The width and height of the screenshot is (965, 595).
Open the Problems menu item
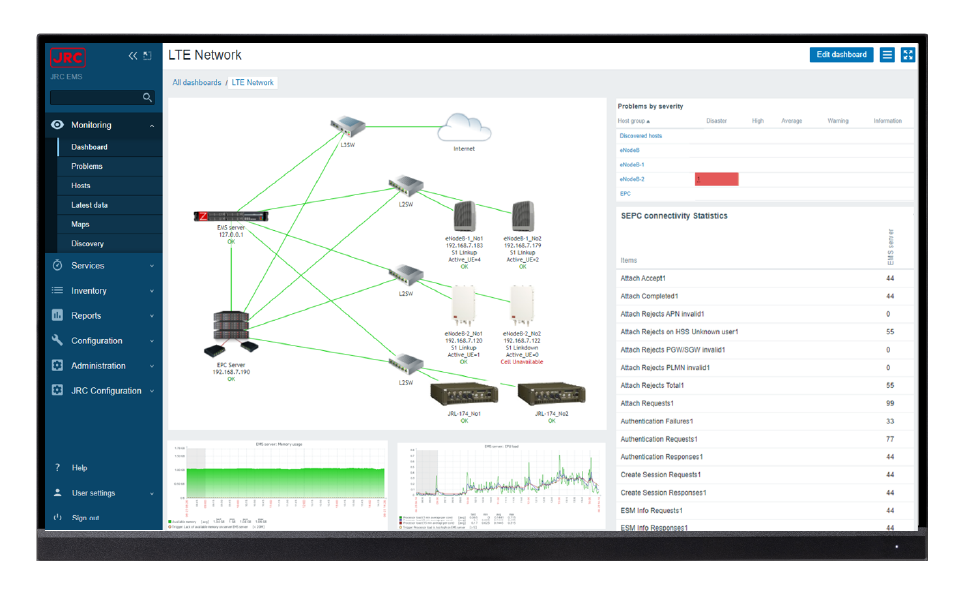click(87, 166)
